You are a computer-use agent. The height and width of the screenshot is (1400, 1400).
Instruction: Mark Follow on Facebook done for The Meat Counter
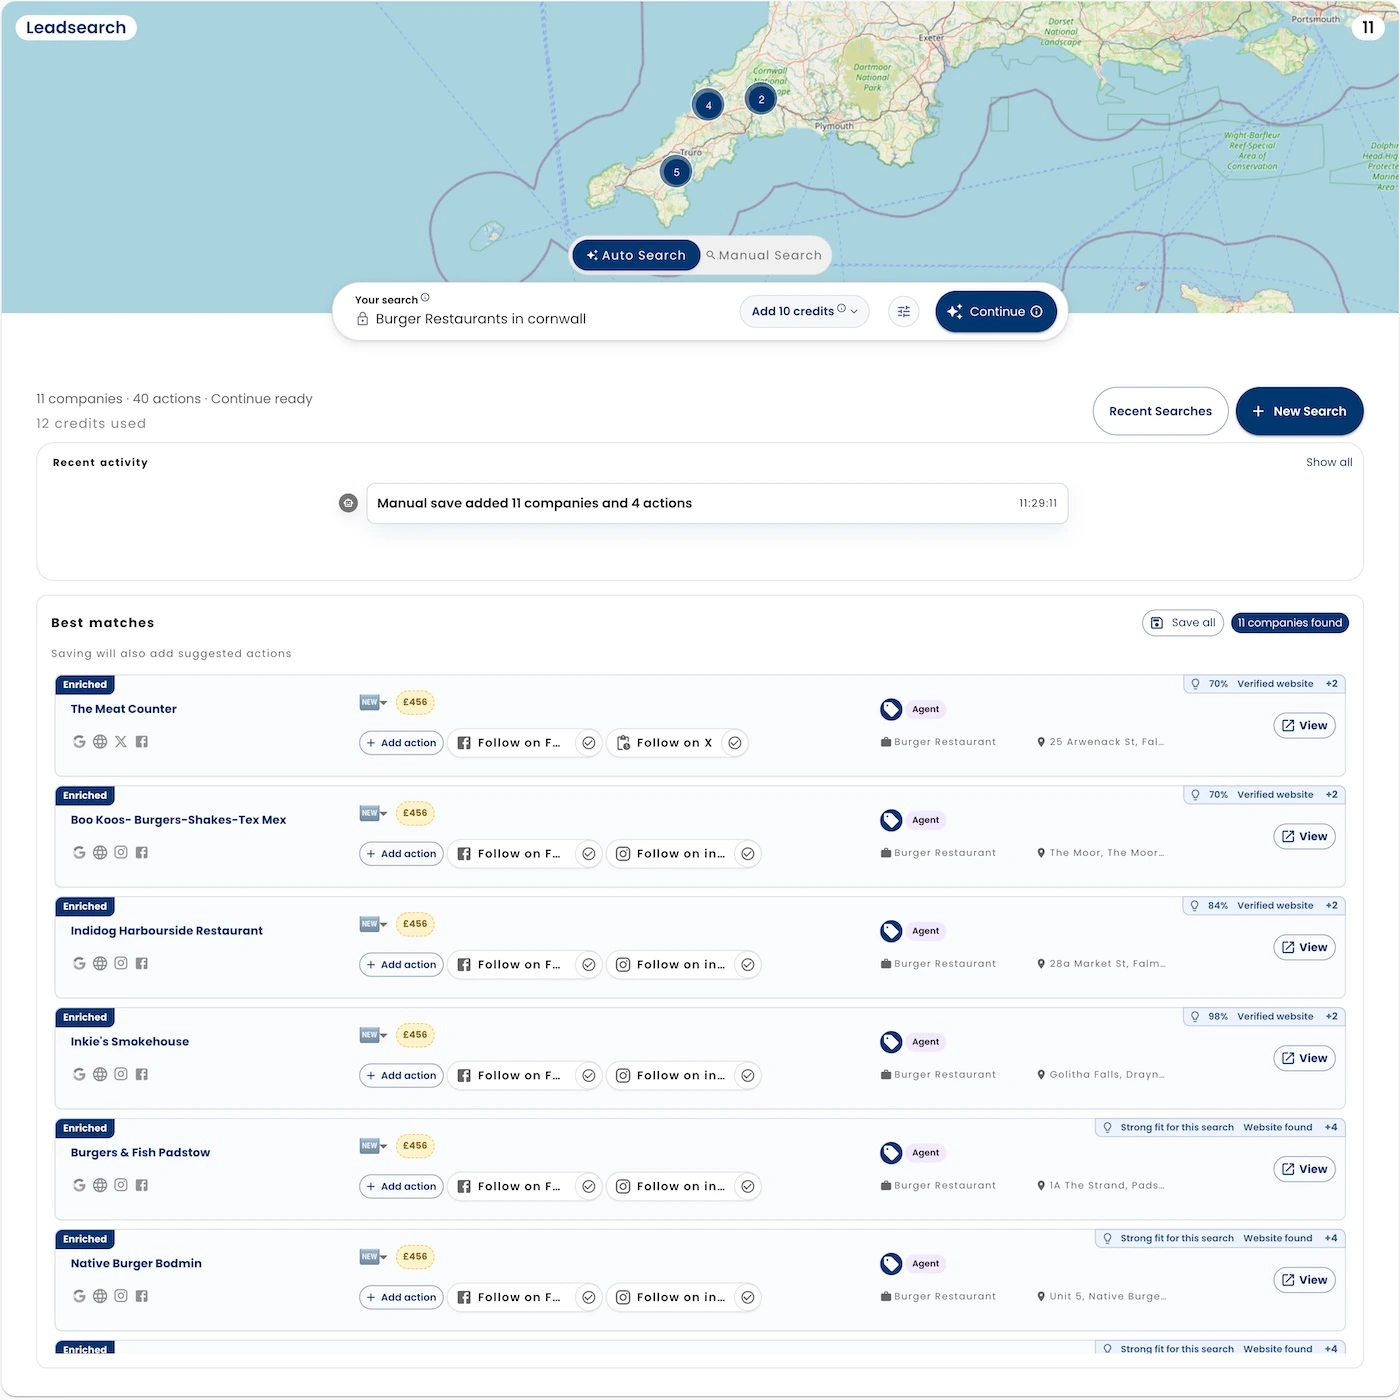point(589,743)
